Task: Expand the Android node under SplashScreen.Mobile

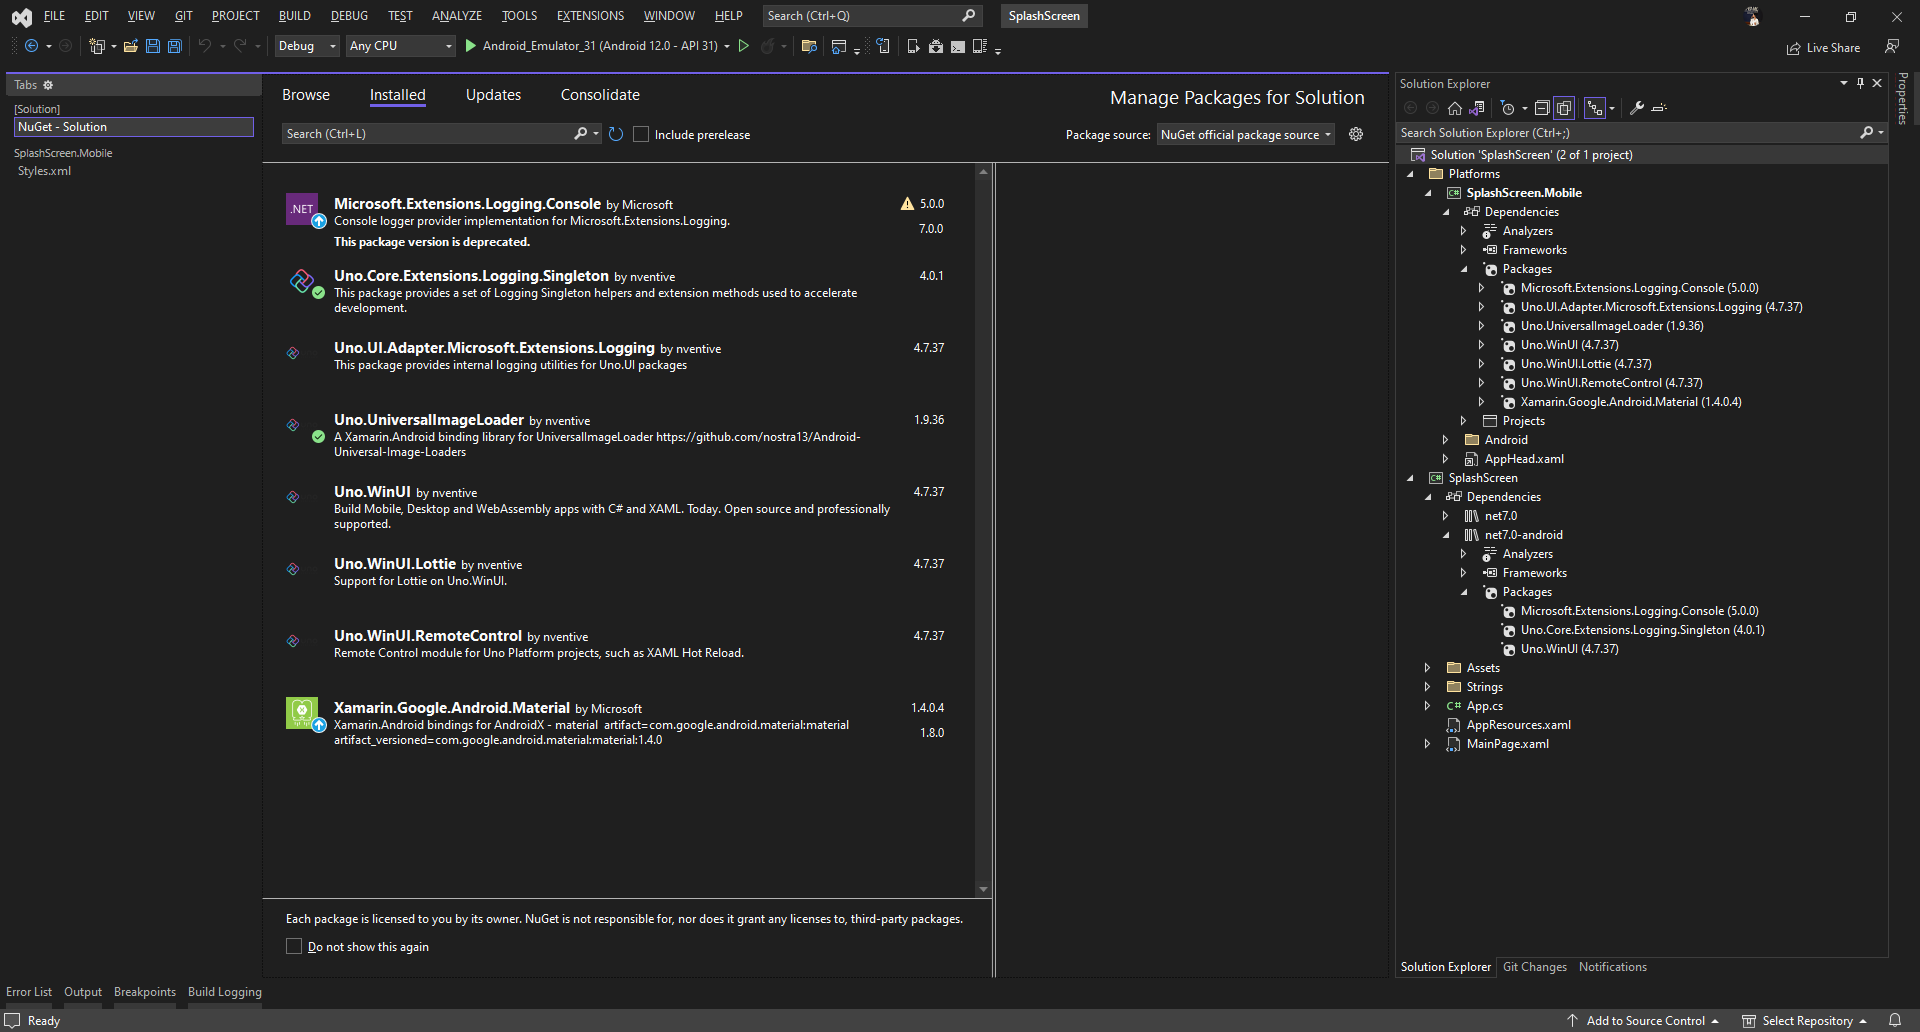Action: tap(1445, 439)
